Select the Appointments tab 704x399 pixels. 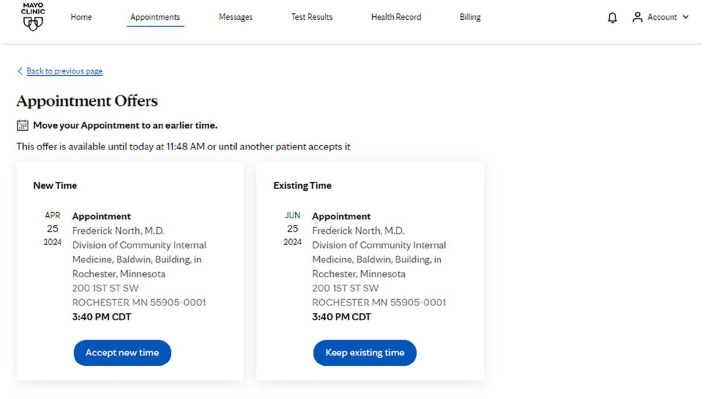click(155, 17)
